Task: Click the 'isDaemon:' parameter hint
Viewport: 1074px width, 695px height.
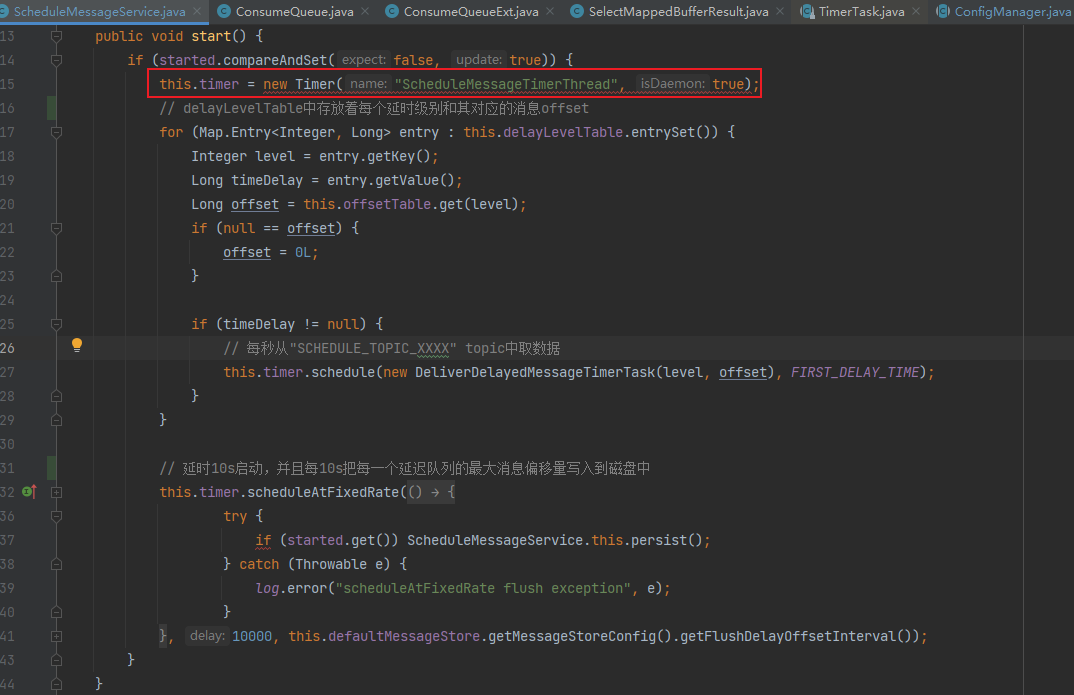Action: (x=672, y=84)
